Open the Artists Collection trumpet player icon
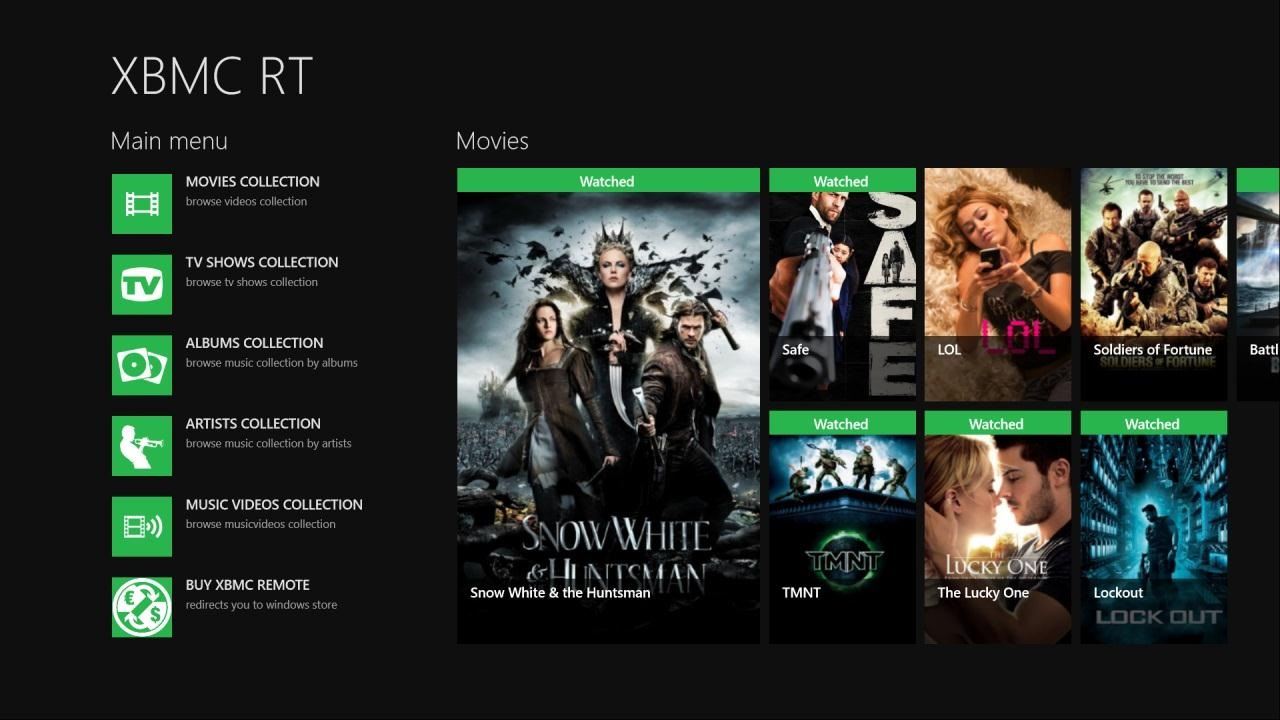 (142, 446)
